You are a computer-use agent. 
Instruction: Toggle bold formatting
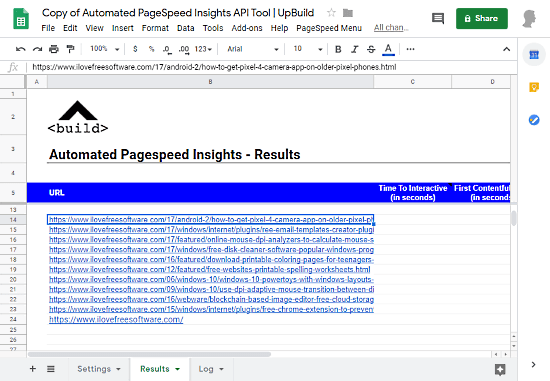(338, 49)
